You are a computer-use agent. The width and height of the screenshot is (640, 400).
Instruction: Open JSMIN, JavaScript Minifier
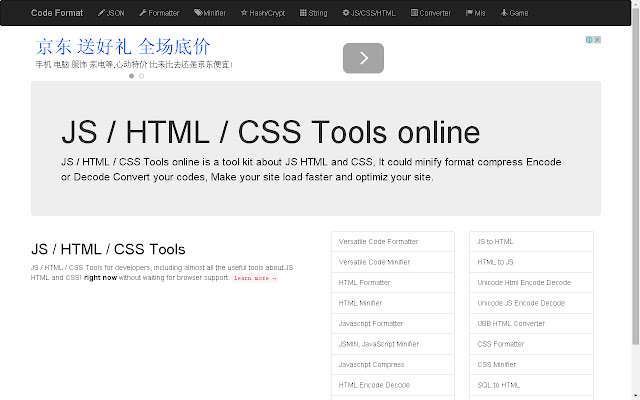tap(393, 344)
